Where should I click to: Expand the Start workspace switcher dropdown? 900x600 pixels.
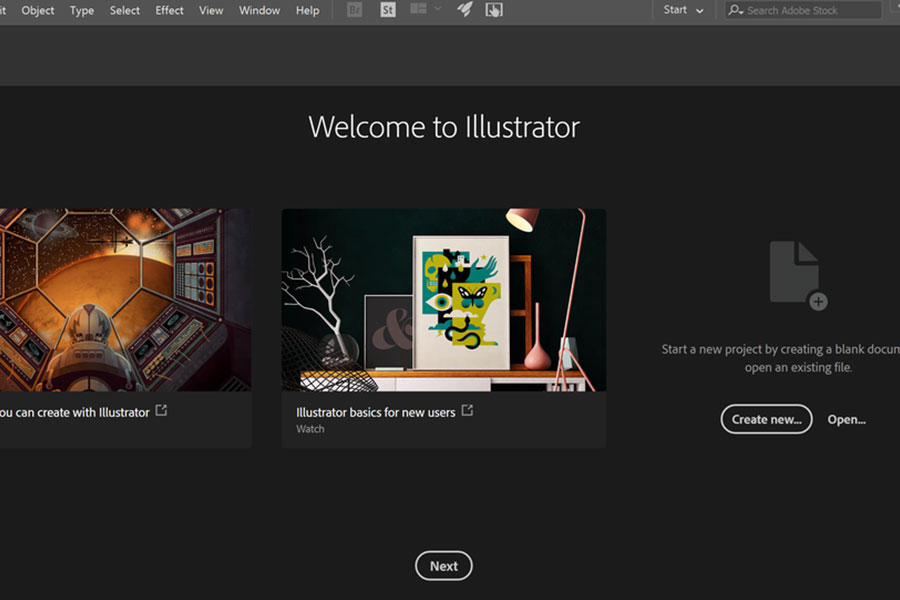coord(683,10)
